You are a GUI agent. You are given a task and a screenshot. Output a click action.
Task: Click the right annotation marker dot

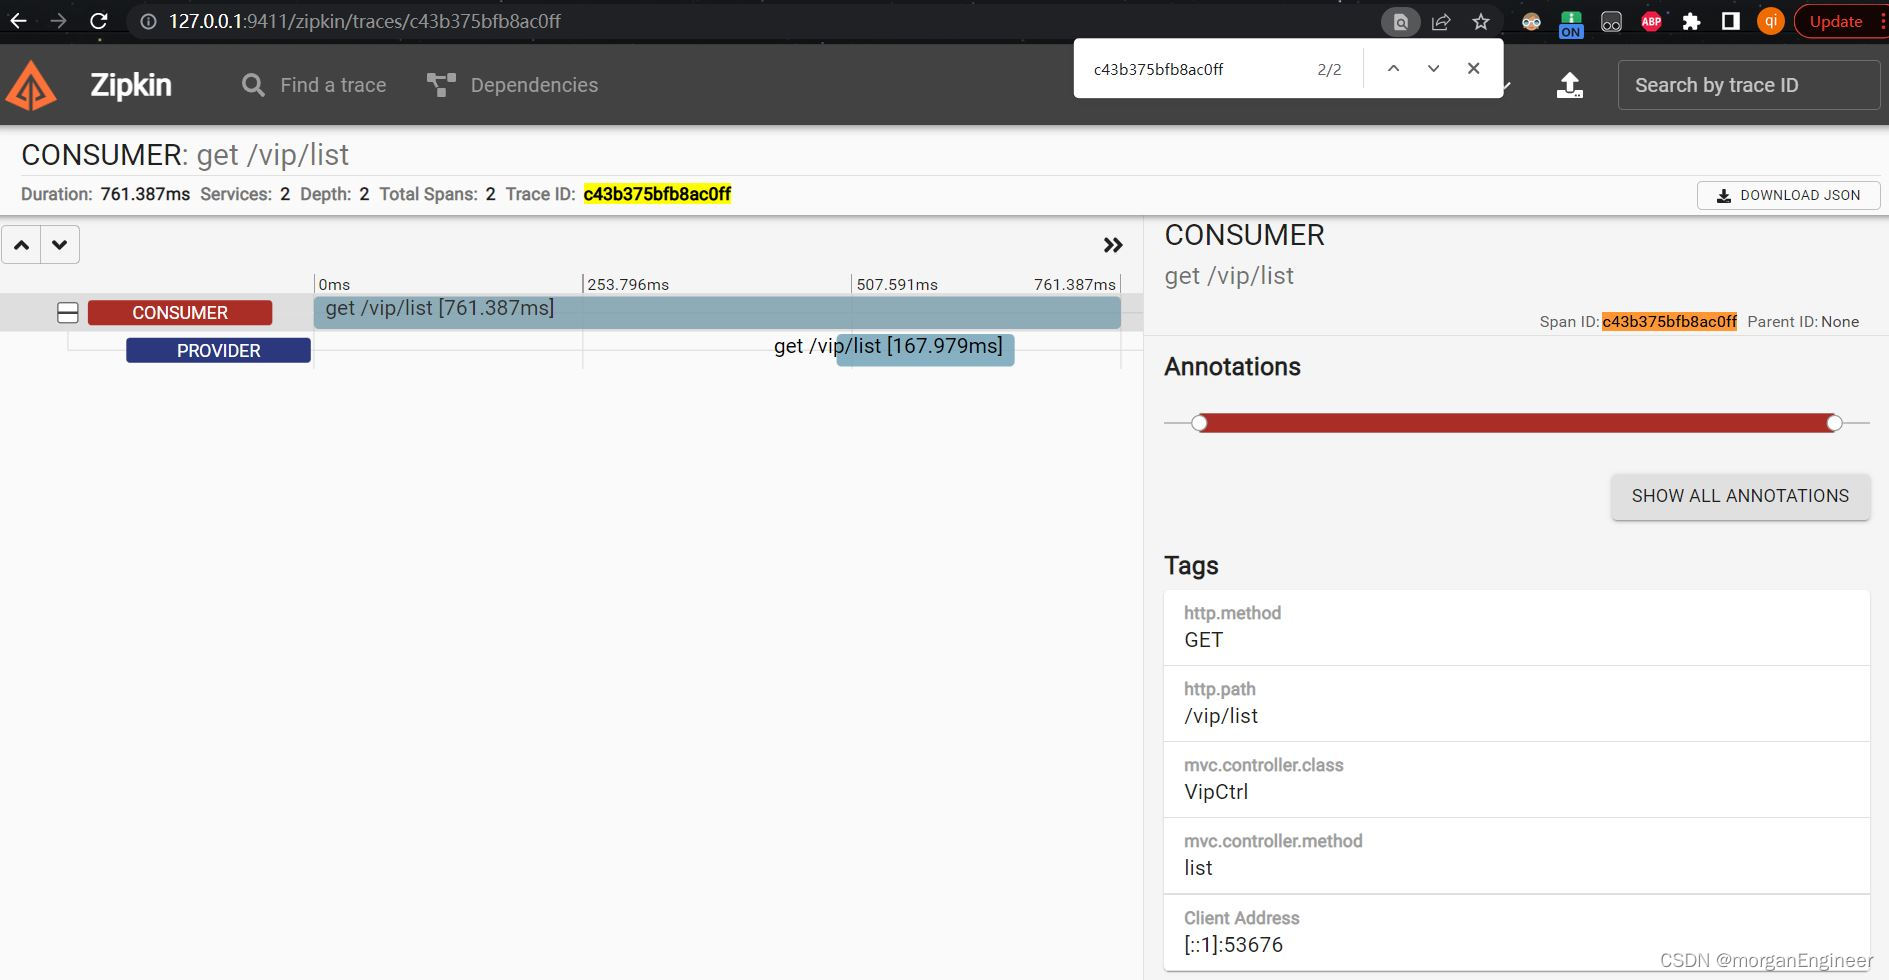pyautogui.click(x=1834, y=423)
